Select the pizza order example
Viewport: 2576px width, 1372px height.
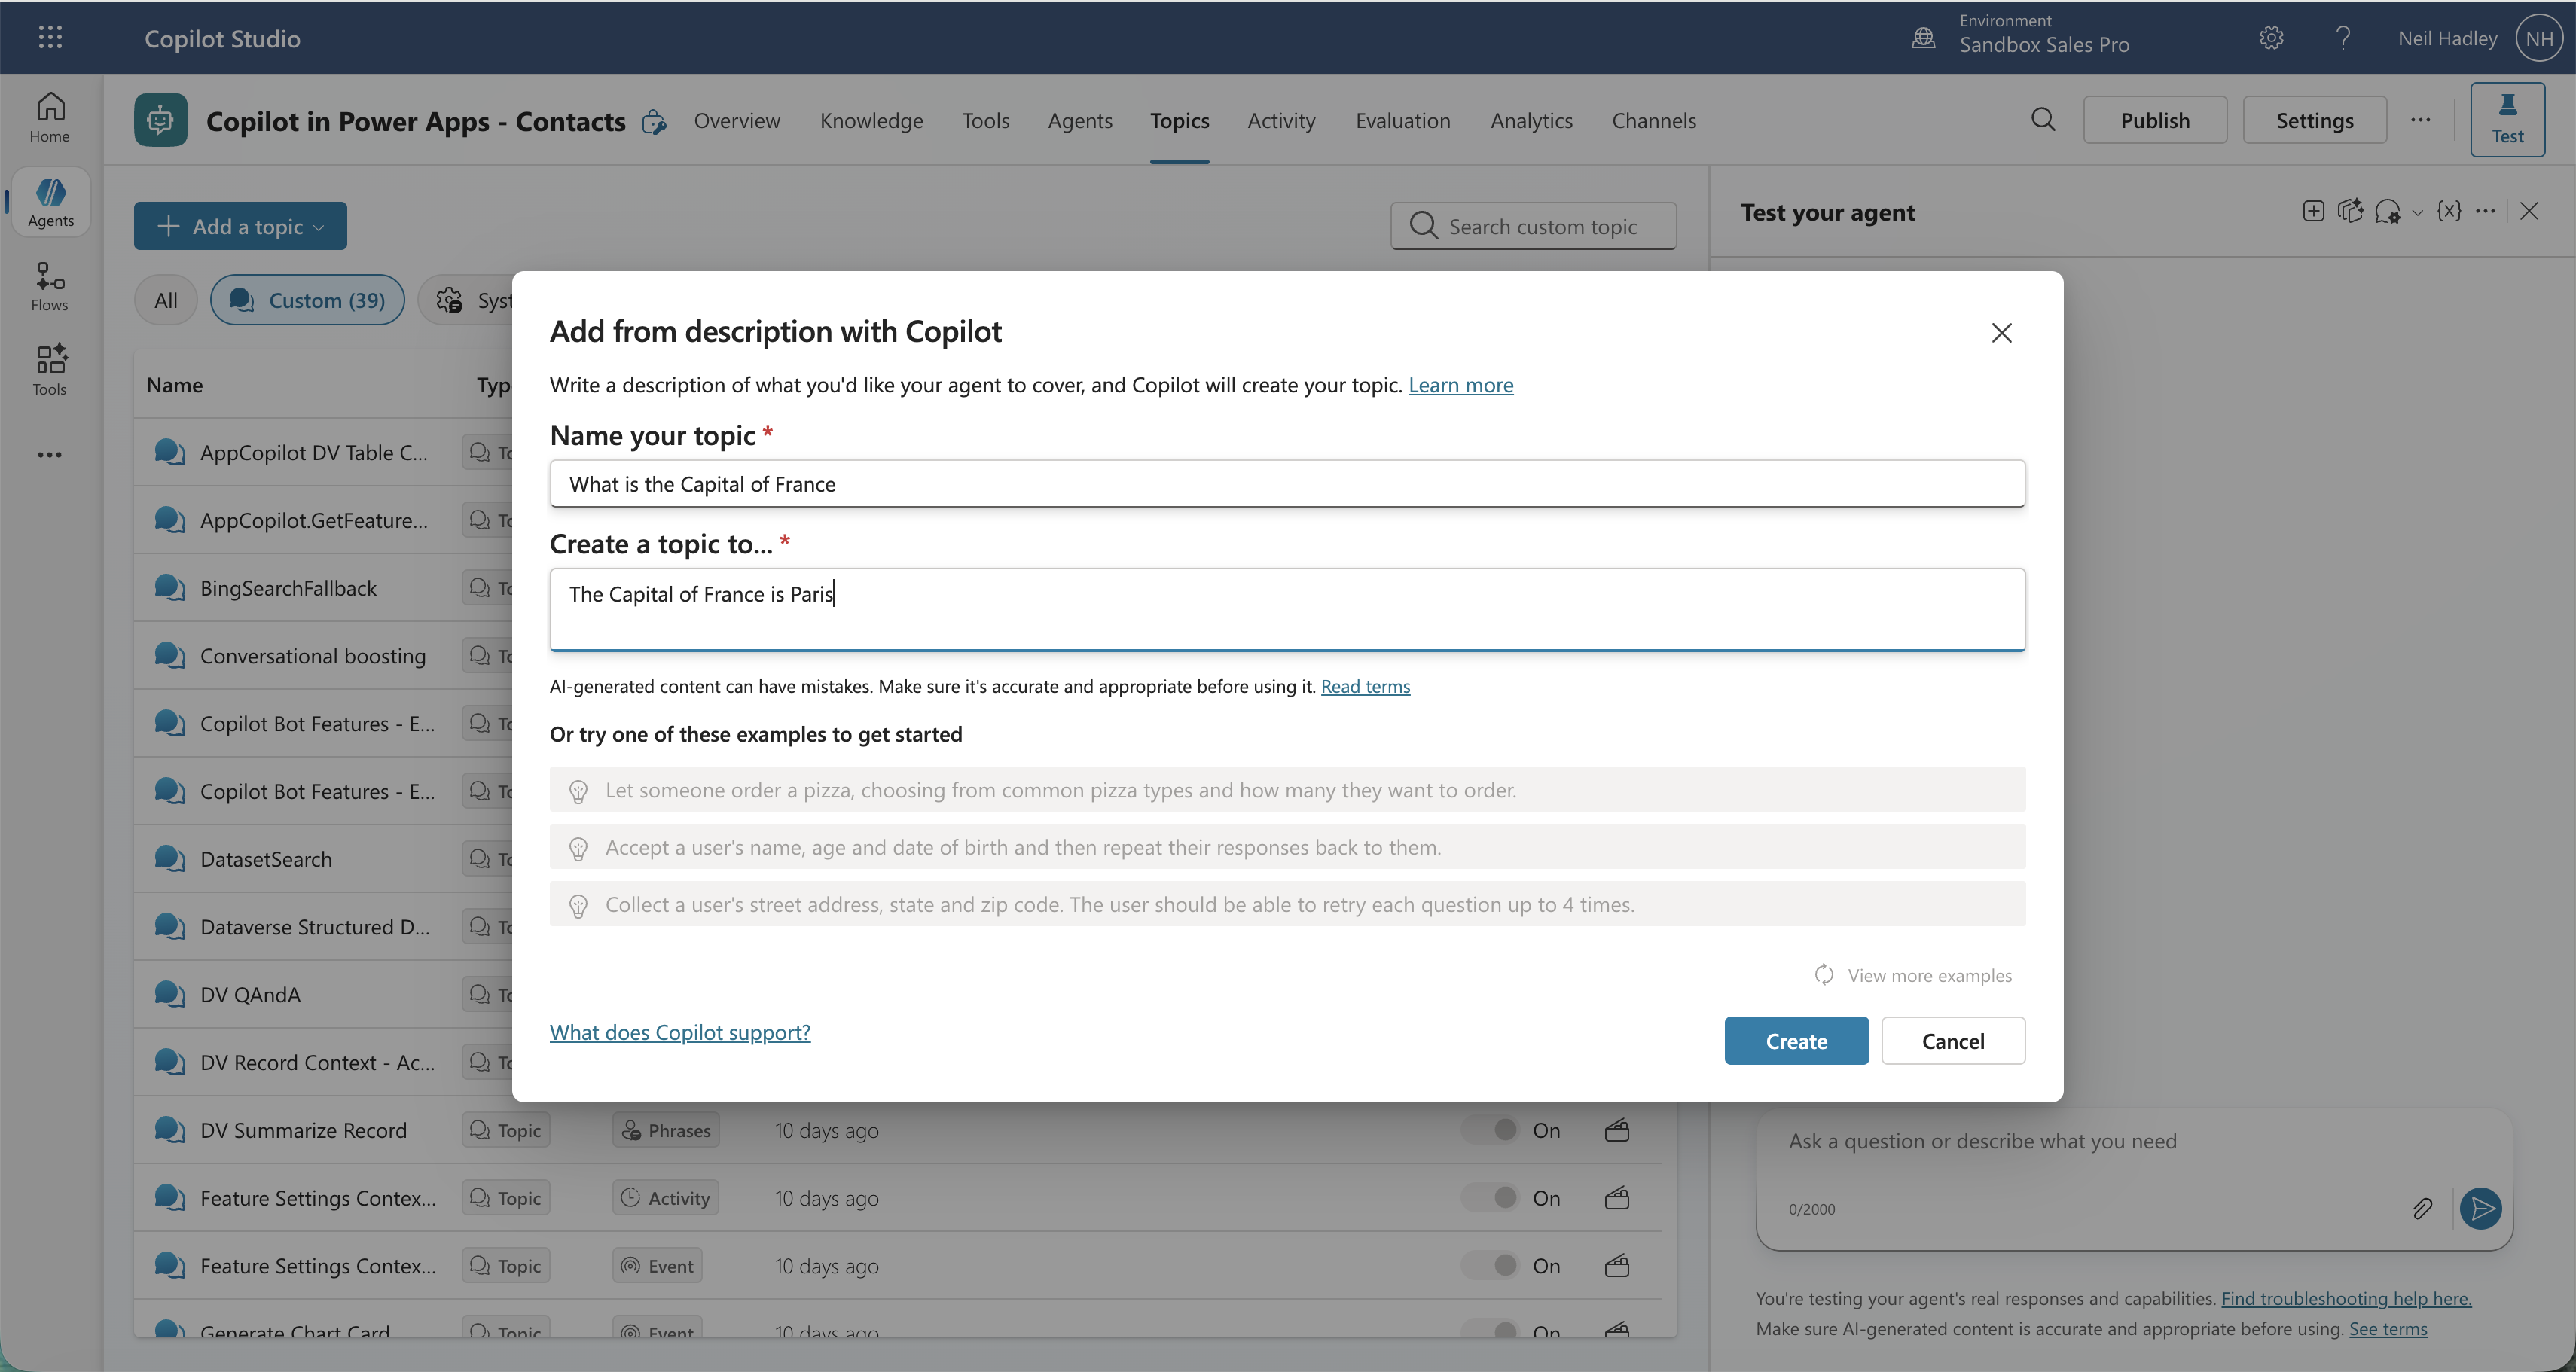tap(1287, 790)
